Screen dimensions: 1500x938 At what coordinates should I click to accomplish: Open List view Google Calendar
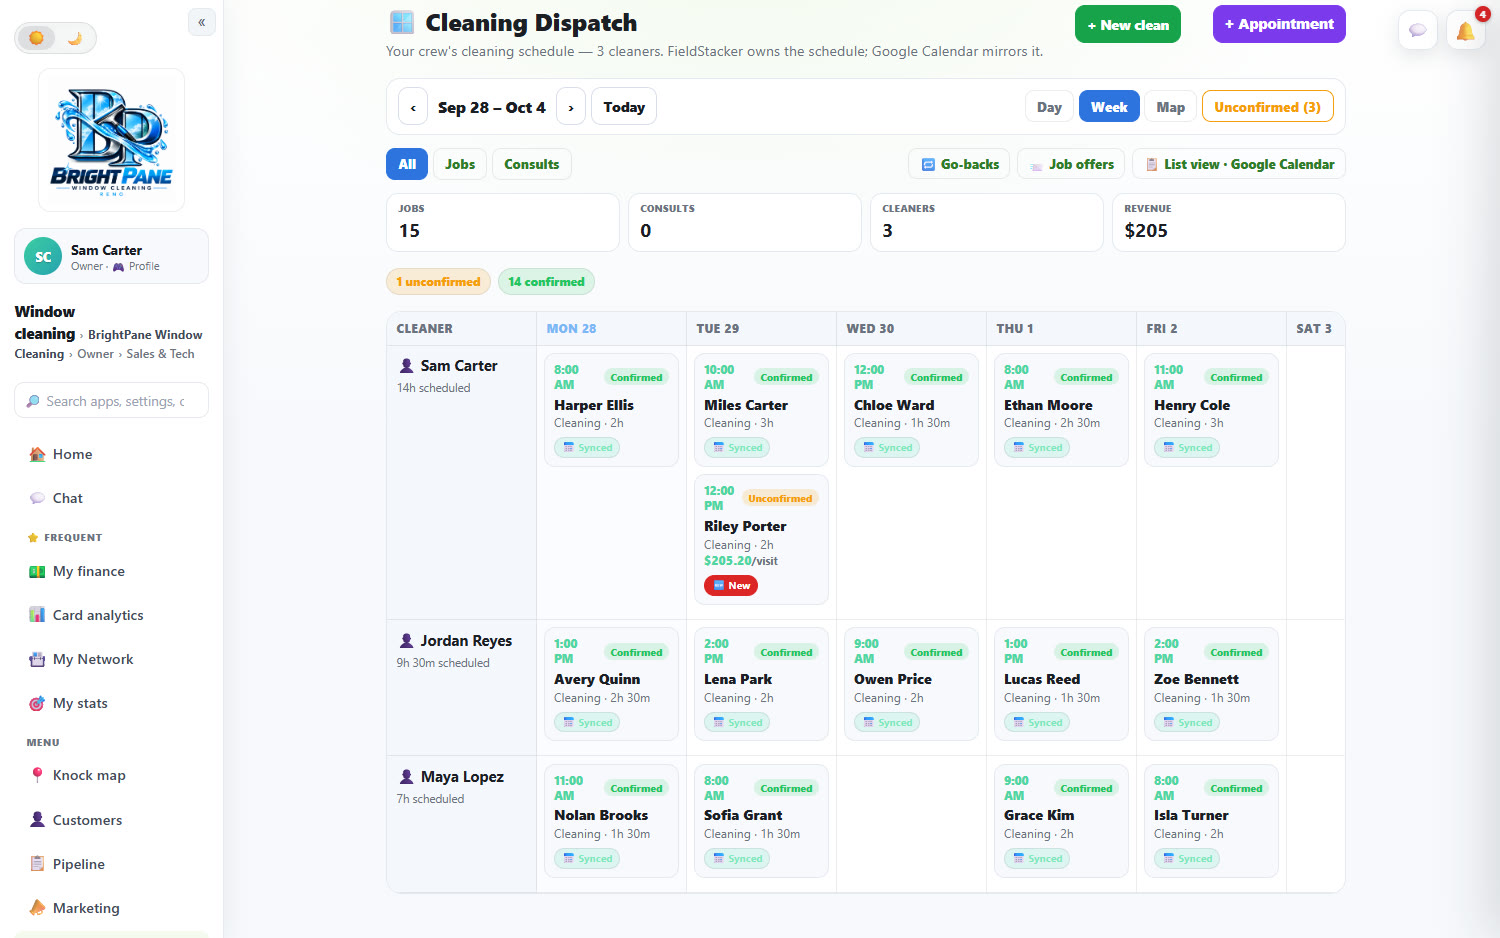[1239, 164]
